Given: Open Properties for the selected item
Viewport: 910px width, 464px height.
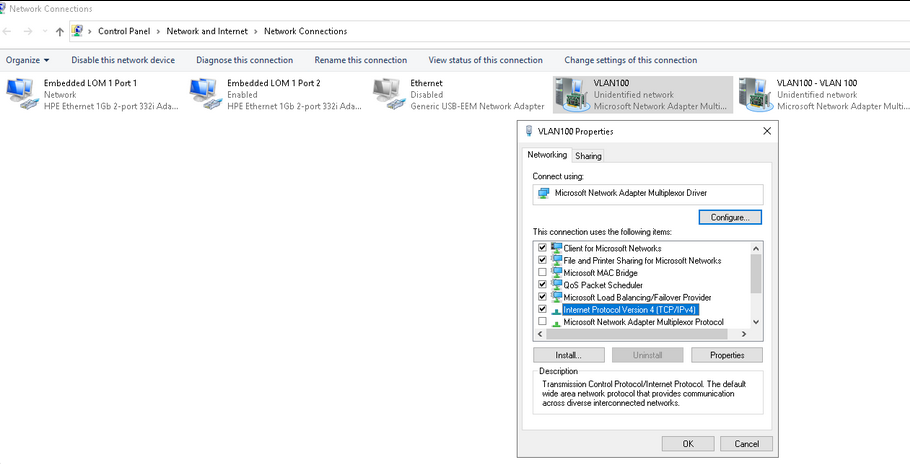Looking at the screenshot, I should (x=726, y=355).
